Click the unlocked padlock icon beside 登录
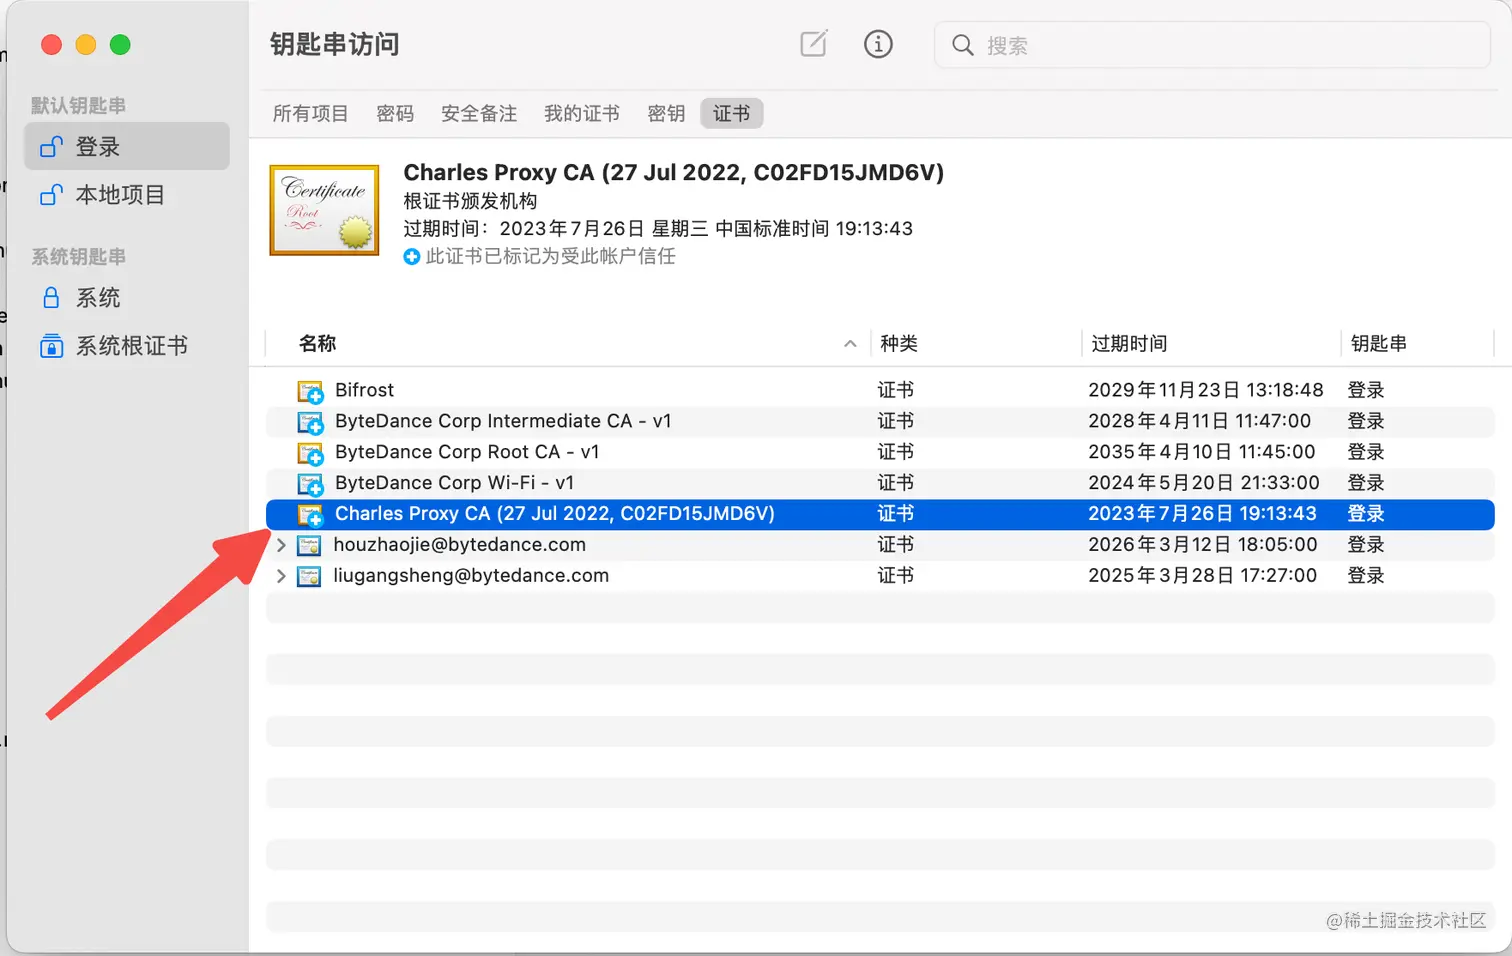The image size is (1512, 956). point(51,146)
